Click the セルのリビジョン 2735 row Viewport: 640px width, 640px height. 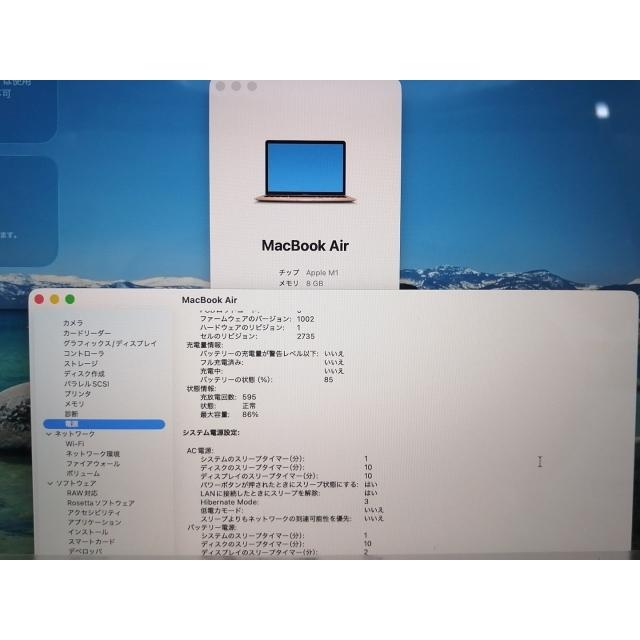point(257,336)
